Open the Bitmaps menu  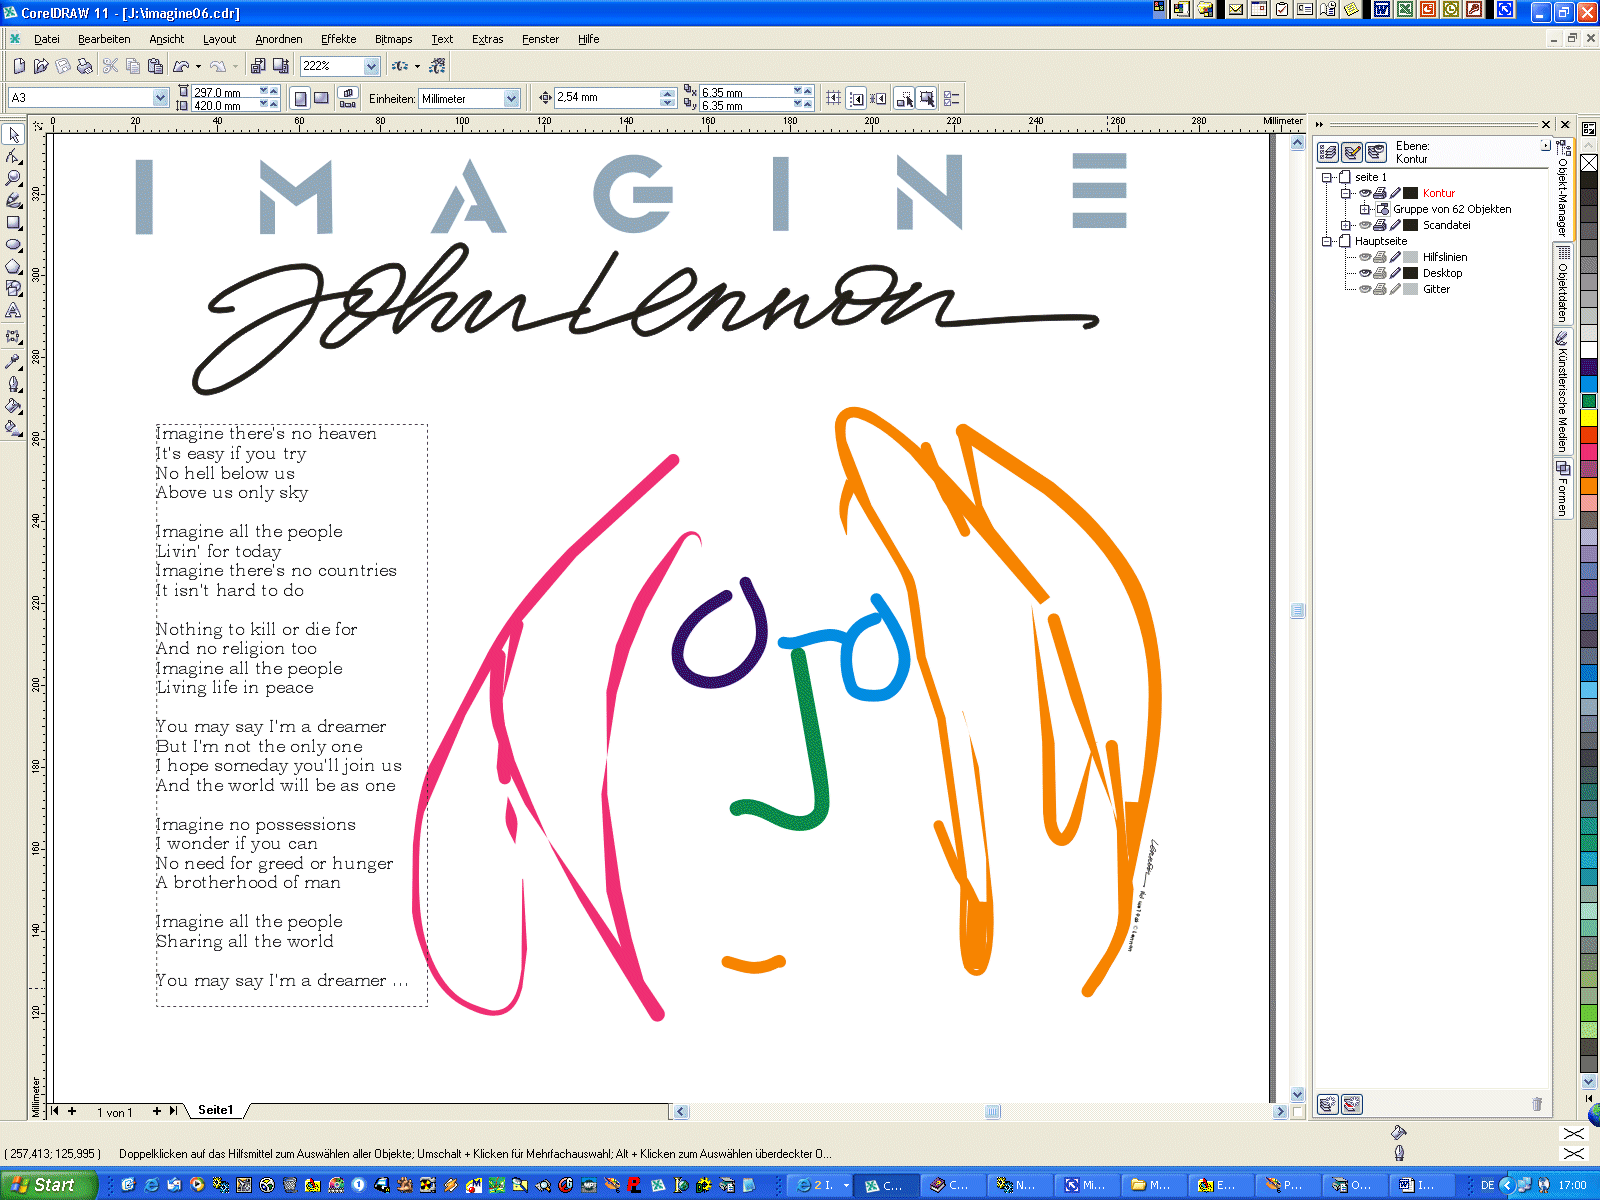point(393,39)
